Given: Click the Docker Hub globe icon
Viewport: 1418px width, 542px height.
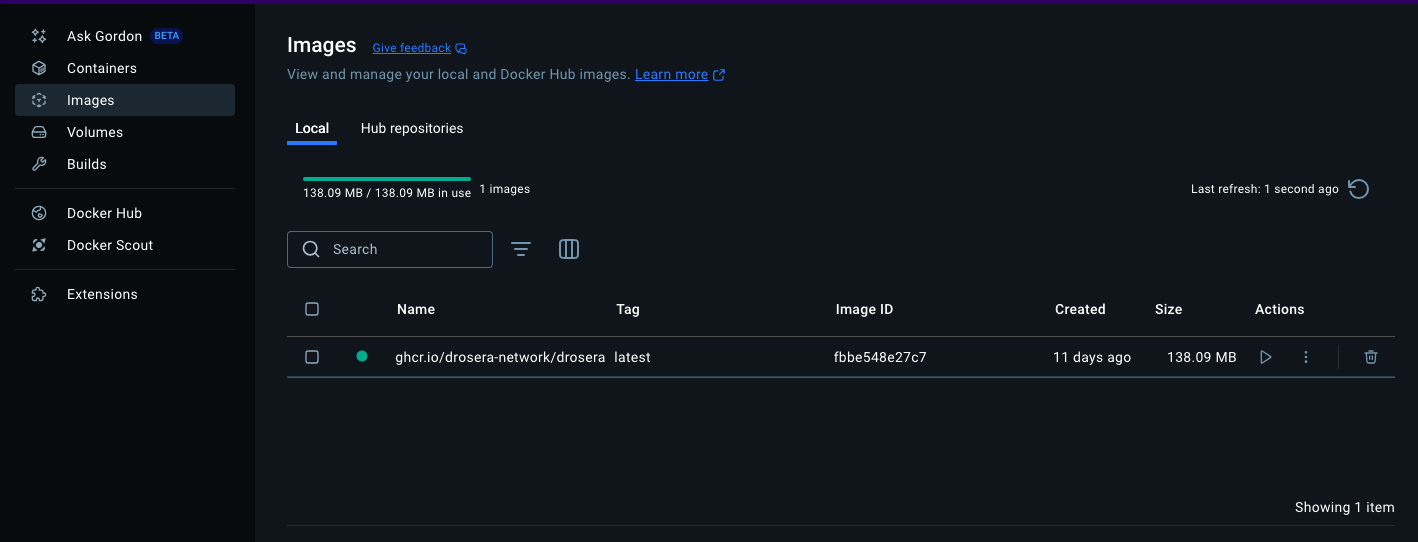Looking at the screenshot, I should (39, 213).
